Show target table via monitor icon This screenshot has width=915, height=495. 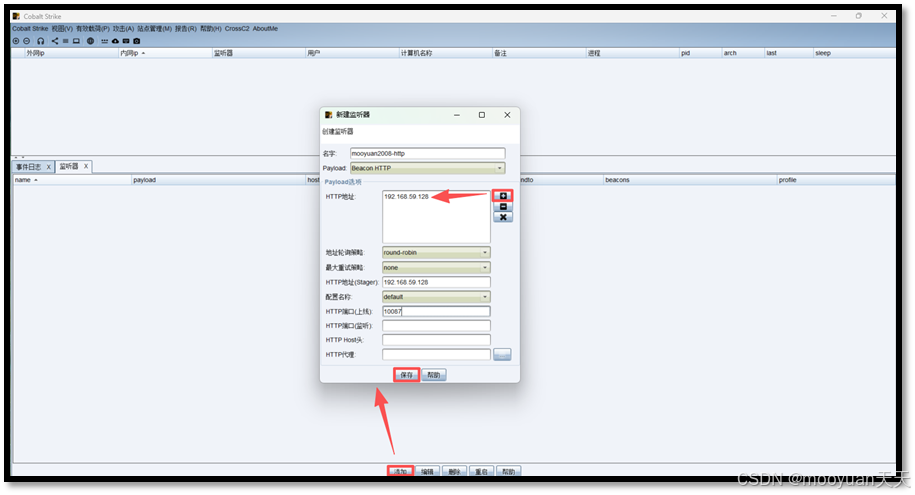[76, 41]
